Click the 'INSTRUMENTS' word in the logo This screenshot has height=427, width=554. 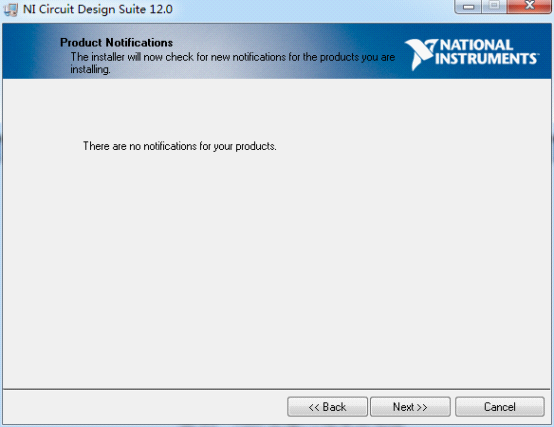(486, 59)
